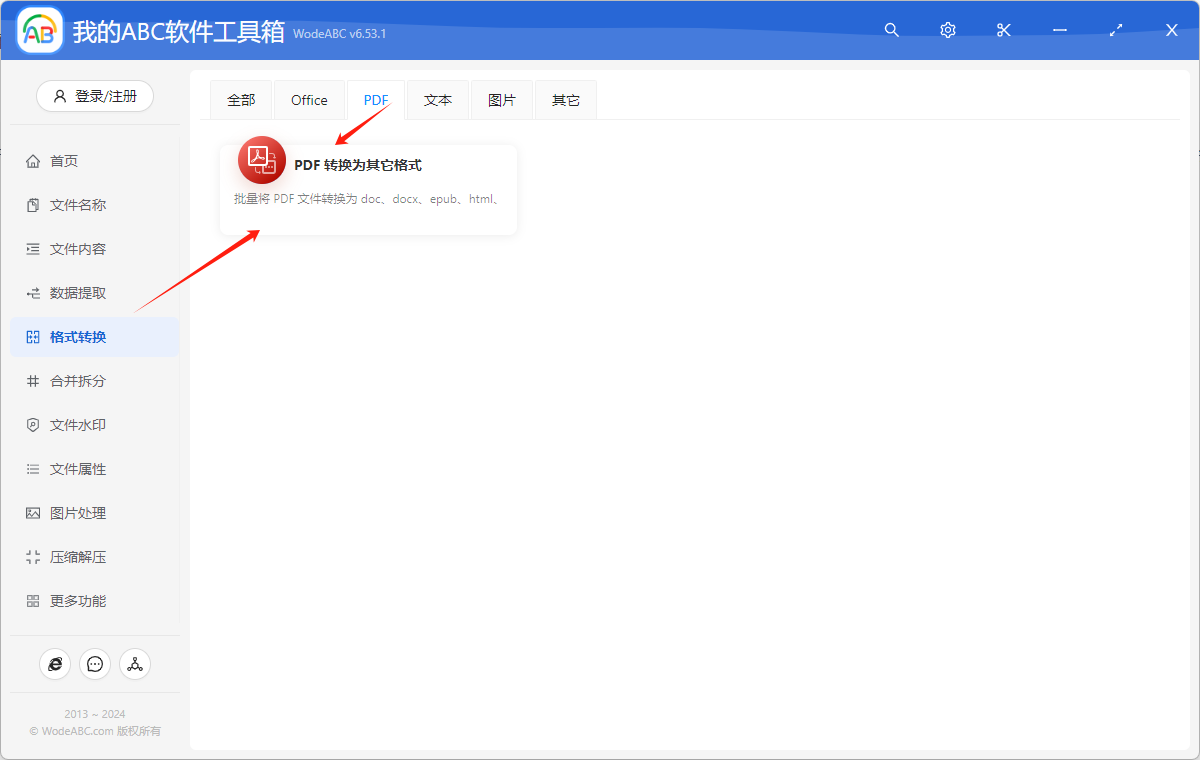The image size is (1200, 760).
Task: Click the share network icon at bottom
Action: (x=135, y=663)
